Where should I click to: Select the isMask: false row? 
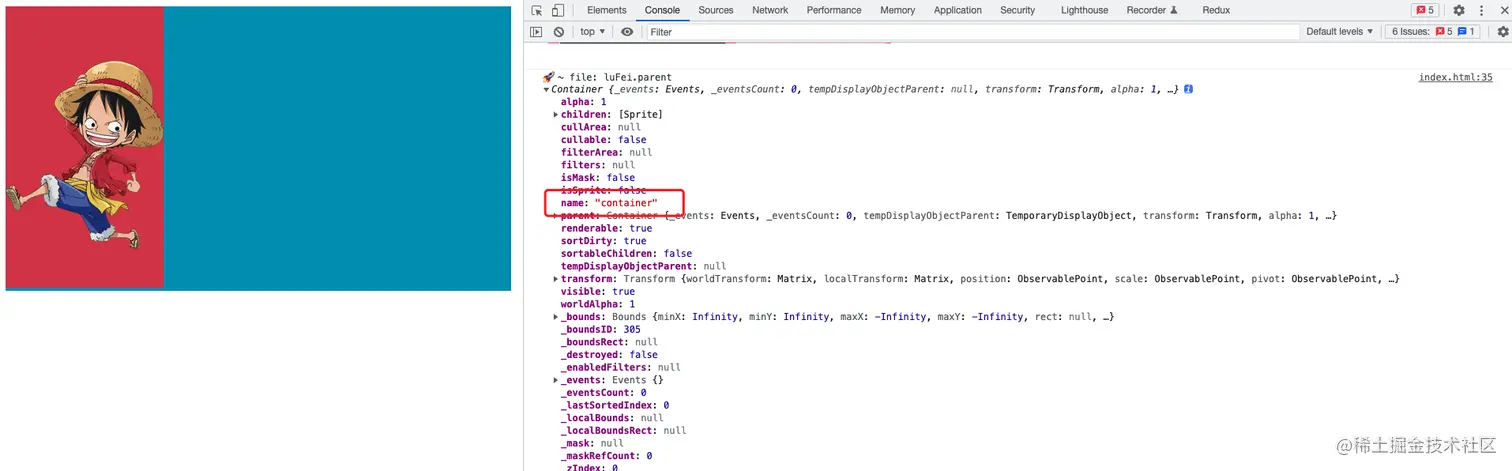coord(598,178)
